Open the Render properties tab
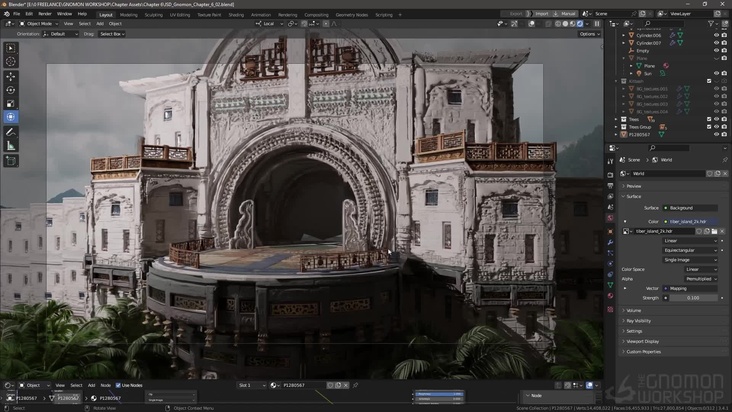 610,175
